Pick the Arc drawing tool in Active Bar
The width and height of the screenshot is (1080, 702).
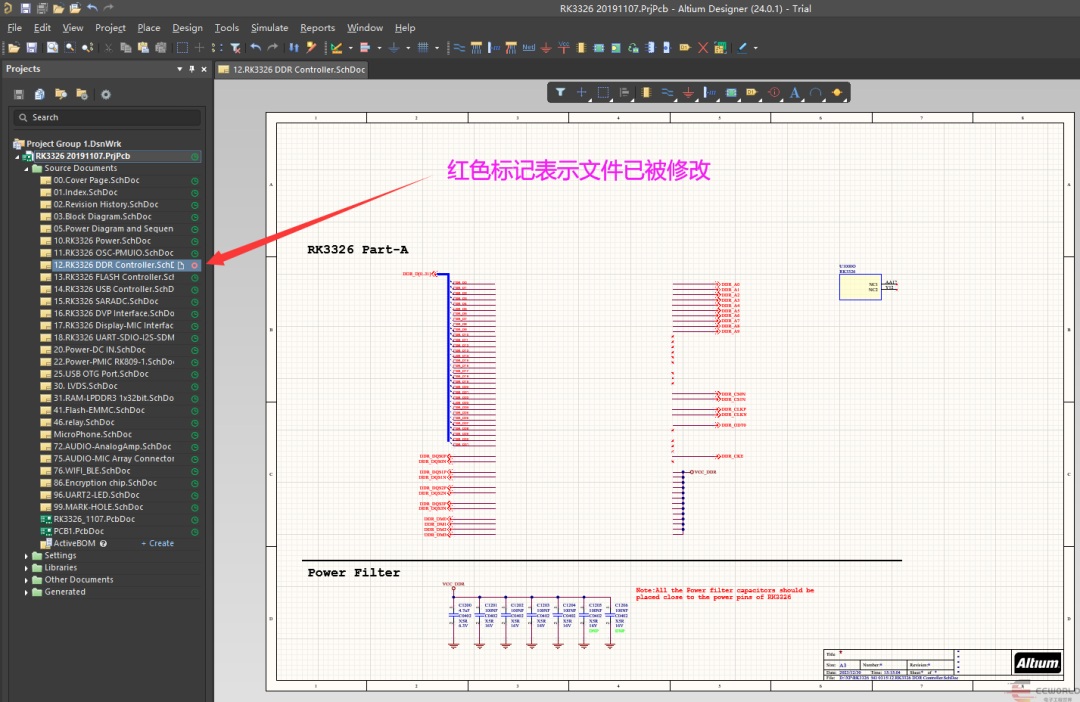816,92
